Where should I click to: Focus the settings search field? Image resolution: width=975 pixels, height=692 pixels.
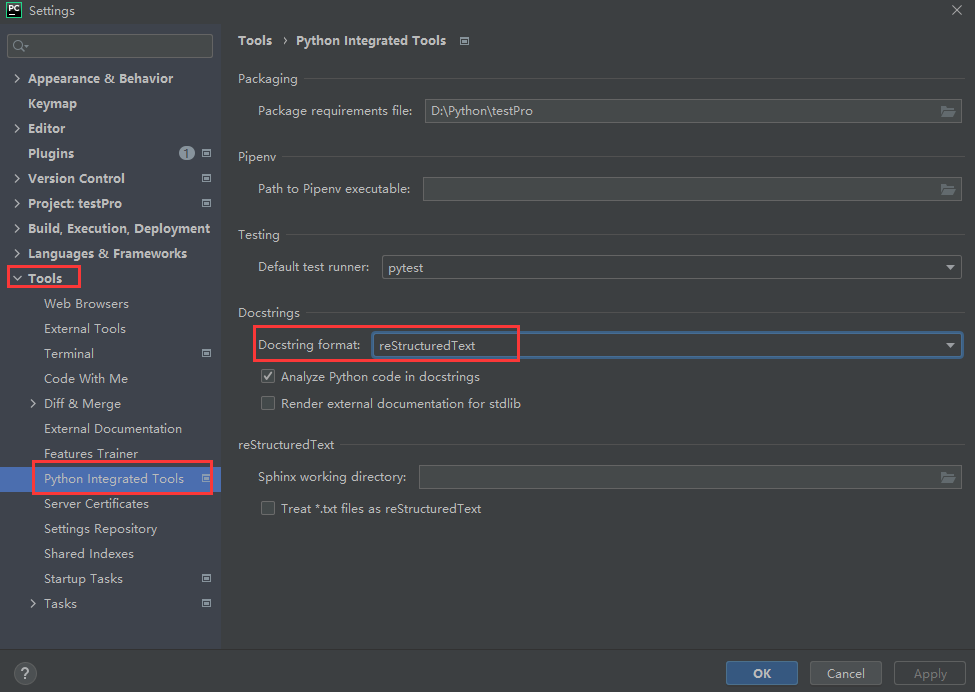[x=110, y=45]
